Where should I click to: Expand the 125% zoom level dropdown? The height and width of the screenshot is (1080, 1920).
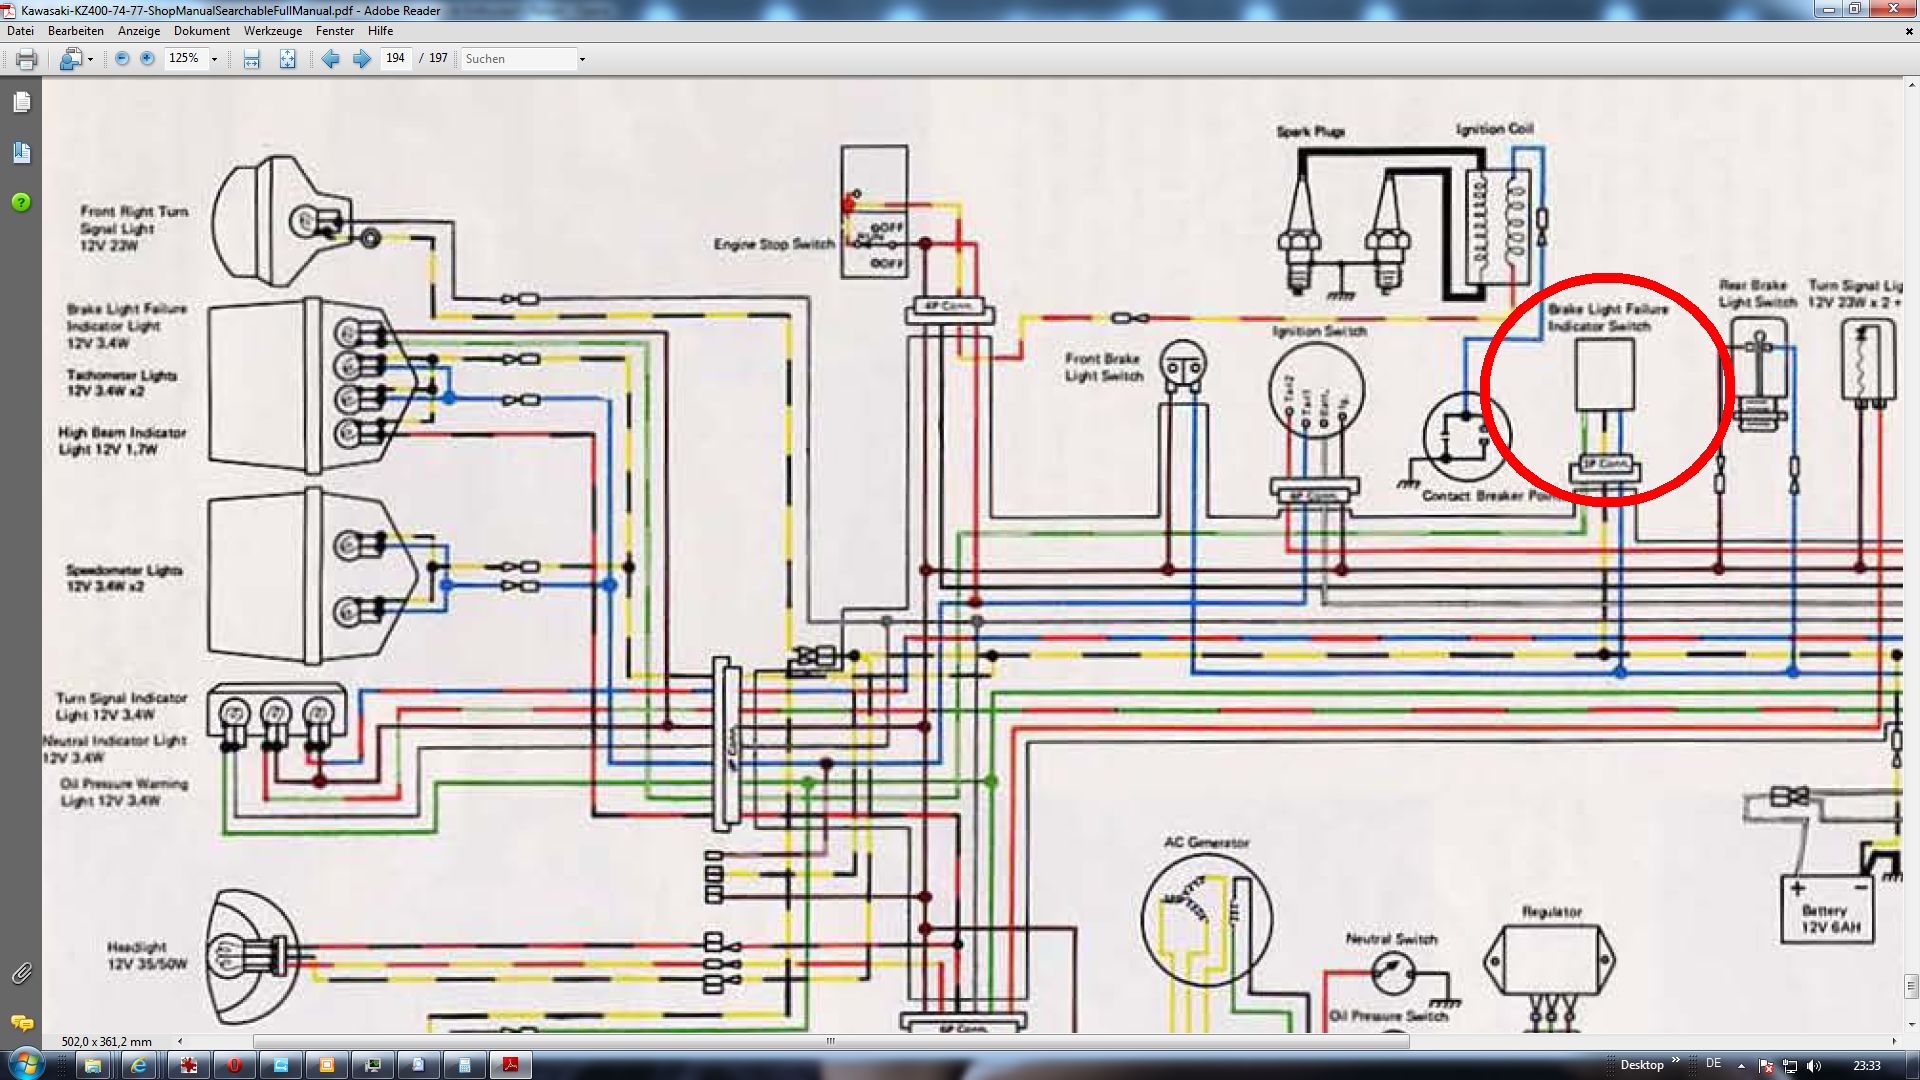[x=214, y=59]
